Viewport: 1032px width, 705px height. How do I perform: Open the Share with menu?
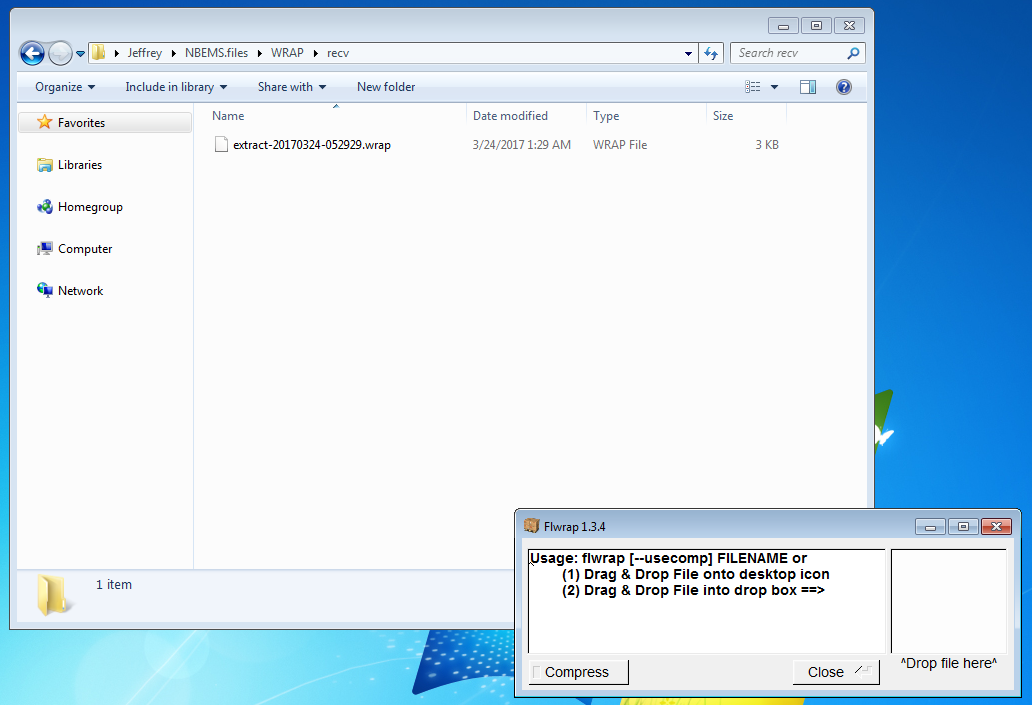292,87
